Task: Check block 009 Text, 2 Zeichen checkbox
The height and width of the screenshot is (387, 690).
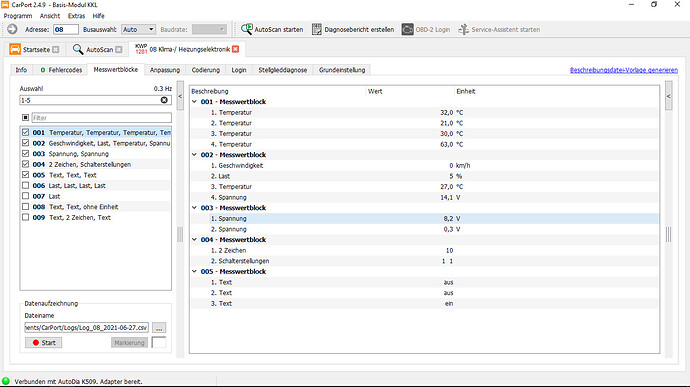Action: [26, 217]
